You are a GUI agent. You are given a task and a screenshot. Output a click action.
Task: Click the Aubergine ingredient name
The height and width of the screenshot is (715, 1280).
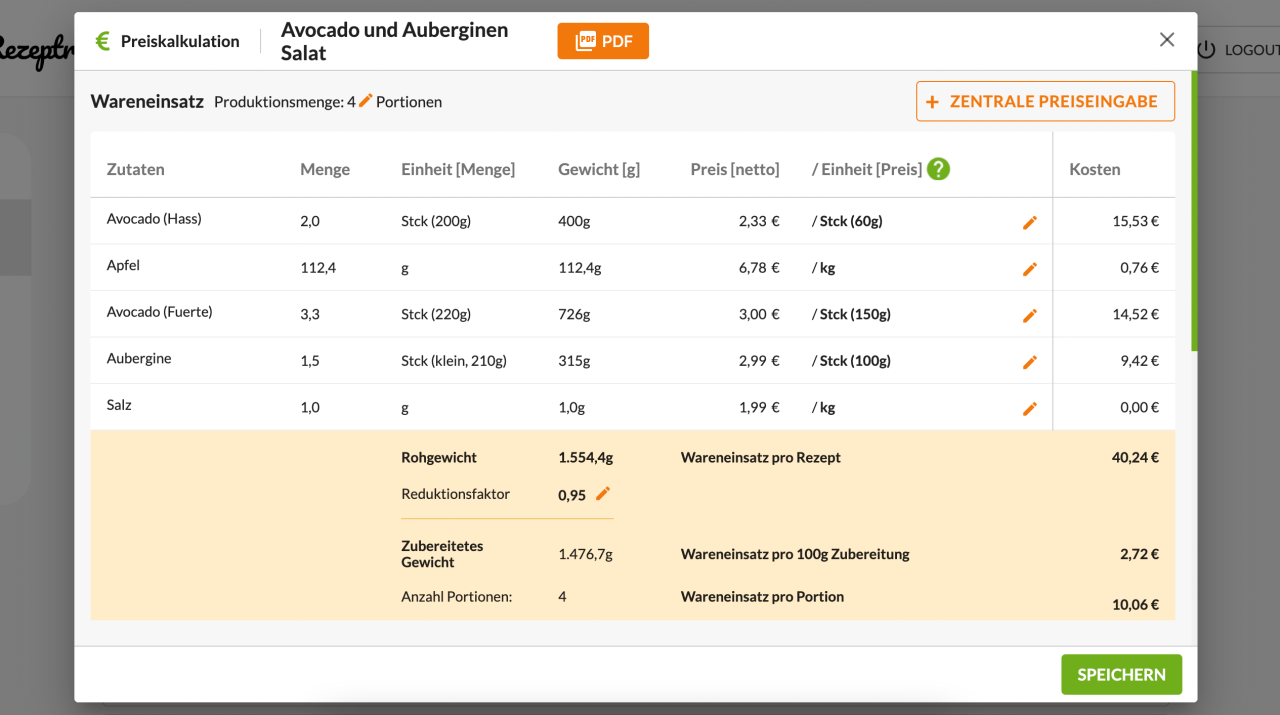(x=139, y=359)
